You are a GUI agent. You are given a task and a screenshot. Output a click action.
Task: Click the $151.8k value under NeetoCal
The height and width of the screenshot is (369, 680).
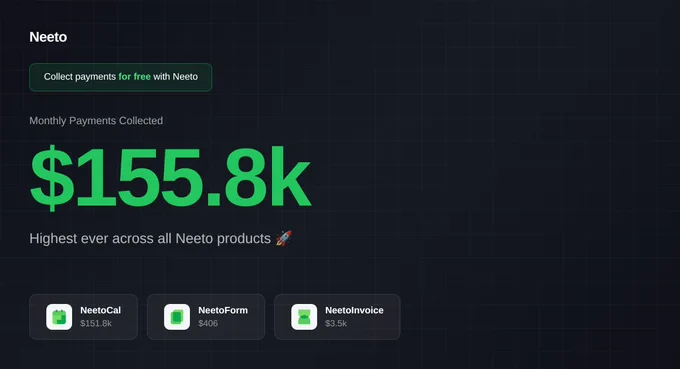click(x=96, y=323)
